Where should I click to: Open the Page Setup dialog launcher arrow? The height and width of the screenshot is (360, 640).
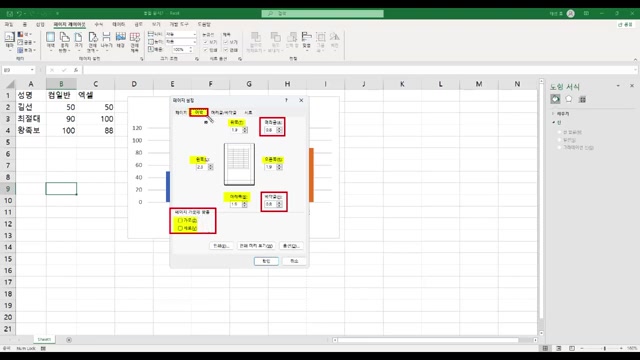pyautogui.click(x=142, y=59)
